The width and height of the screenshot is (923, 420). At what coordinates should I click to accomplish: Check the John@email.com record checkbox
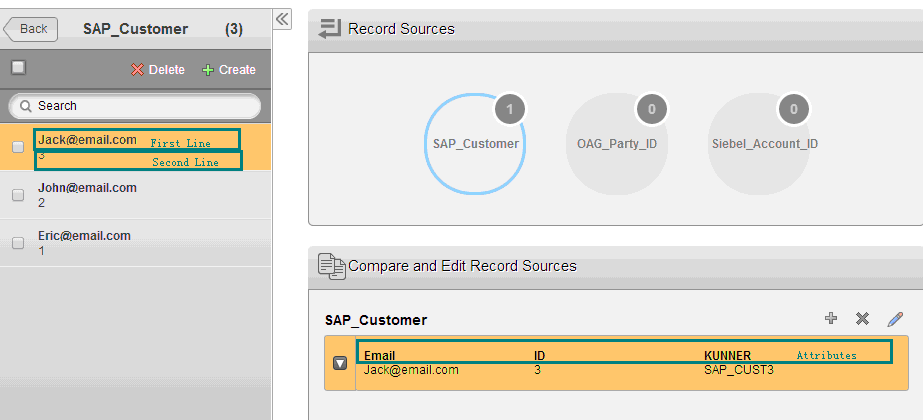tap(18, 196)
